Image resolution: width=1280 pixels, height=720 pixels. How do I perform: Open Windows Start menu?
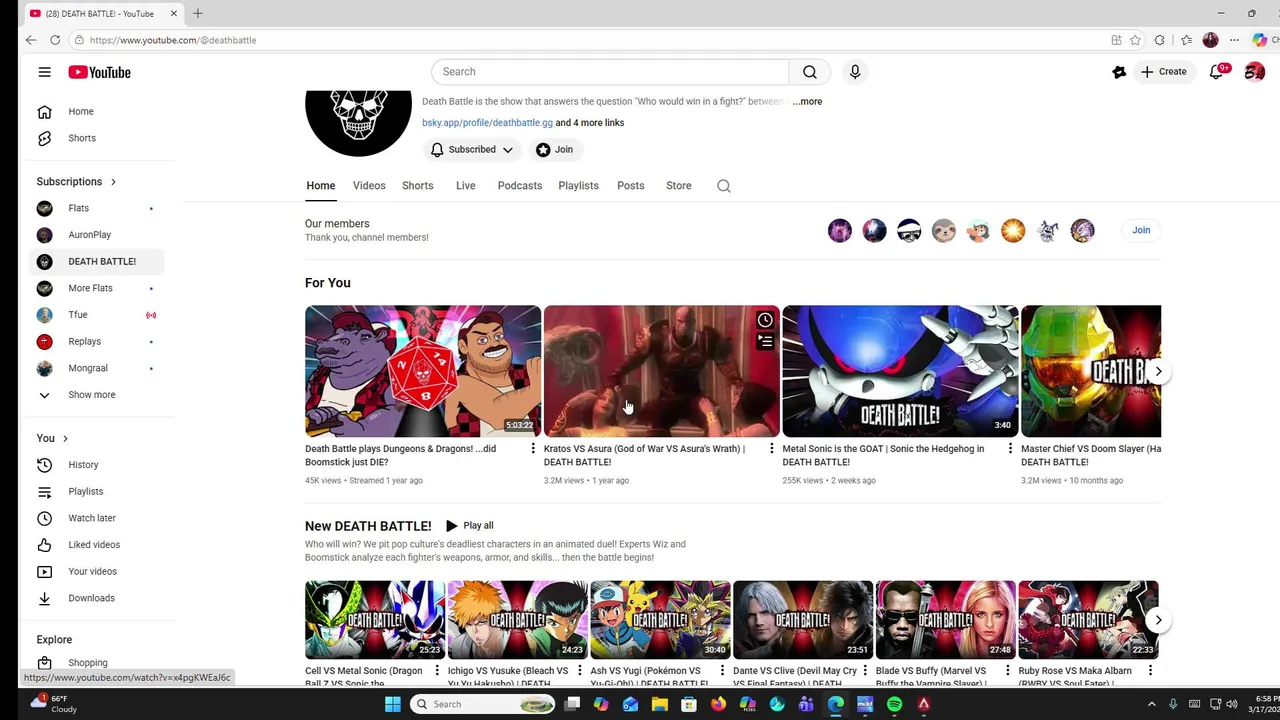pos(393,704)
